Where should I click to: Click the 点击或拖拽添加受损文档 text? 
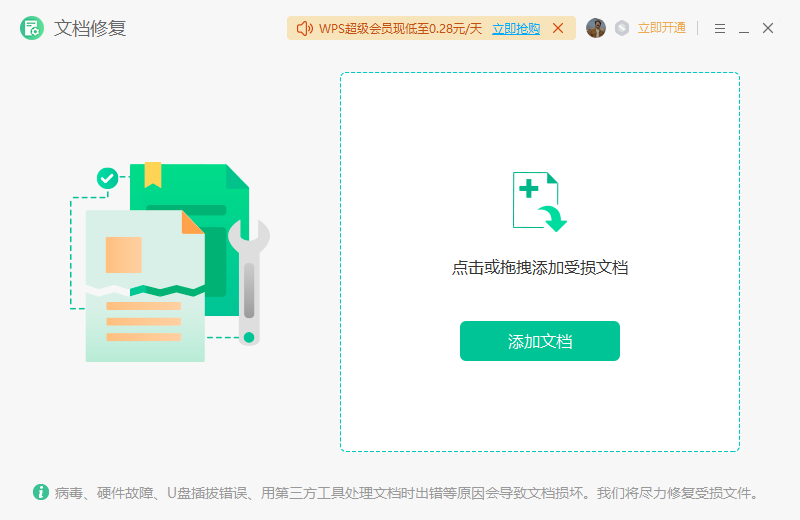tap(540, 268)
